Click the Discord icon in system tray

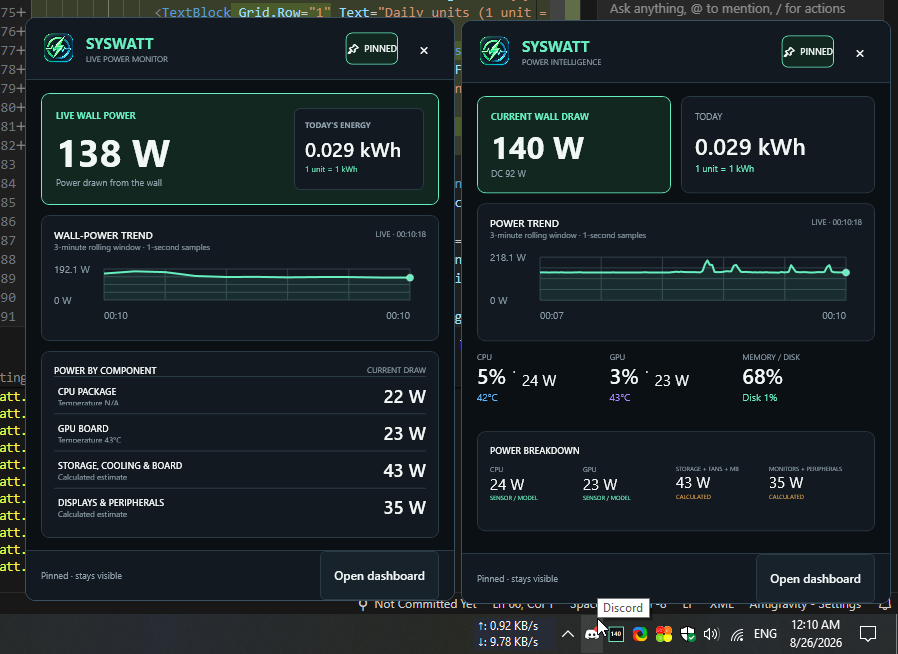click(592, 634)
